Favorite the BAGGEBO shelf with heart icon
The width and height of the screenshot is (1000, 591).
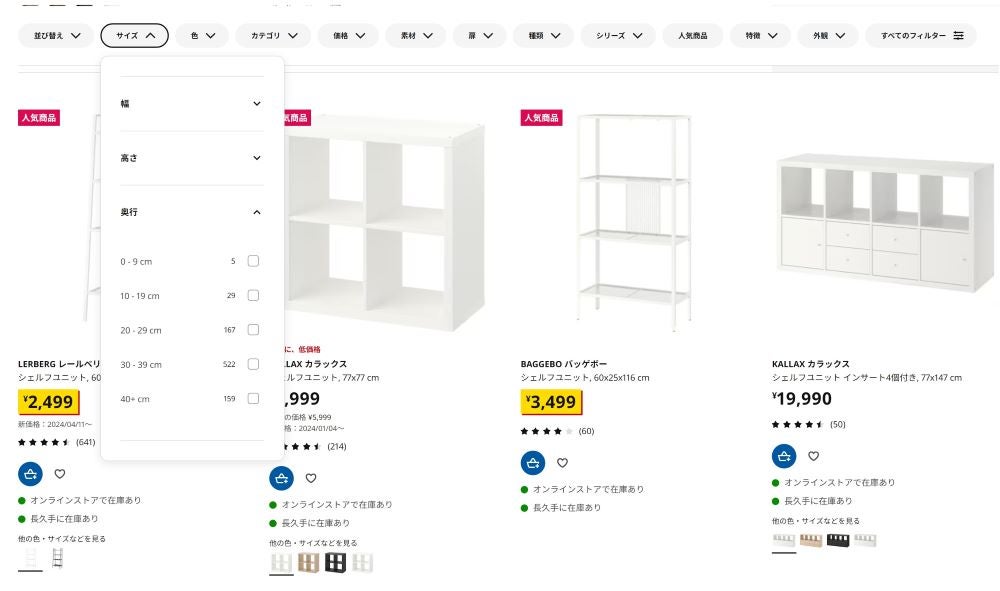point(562,463)
